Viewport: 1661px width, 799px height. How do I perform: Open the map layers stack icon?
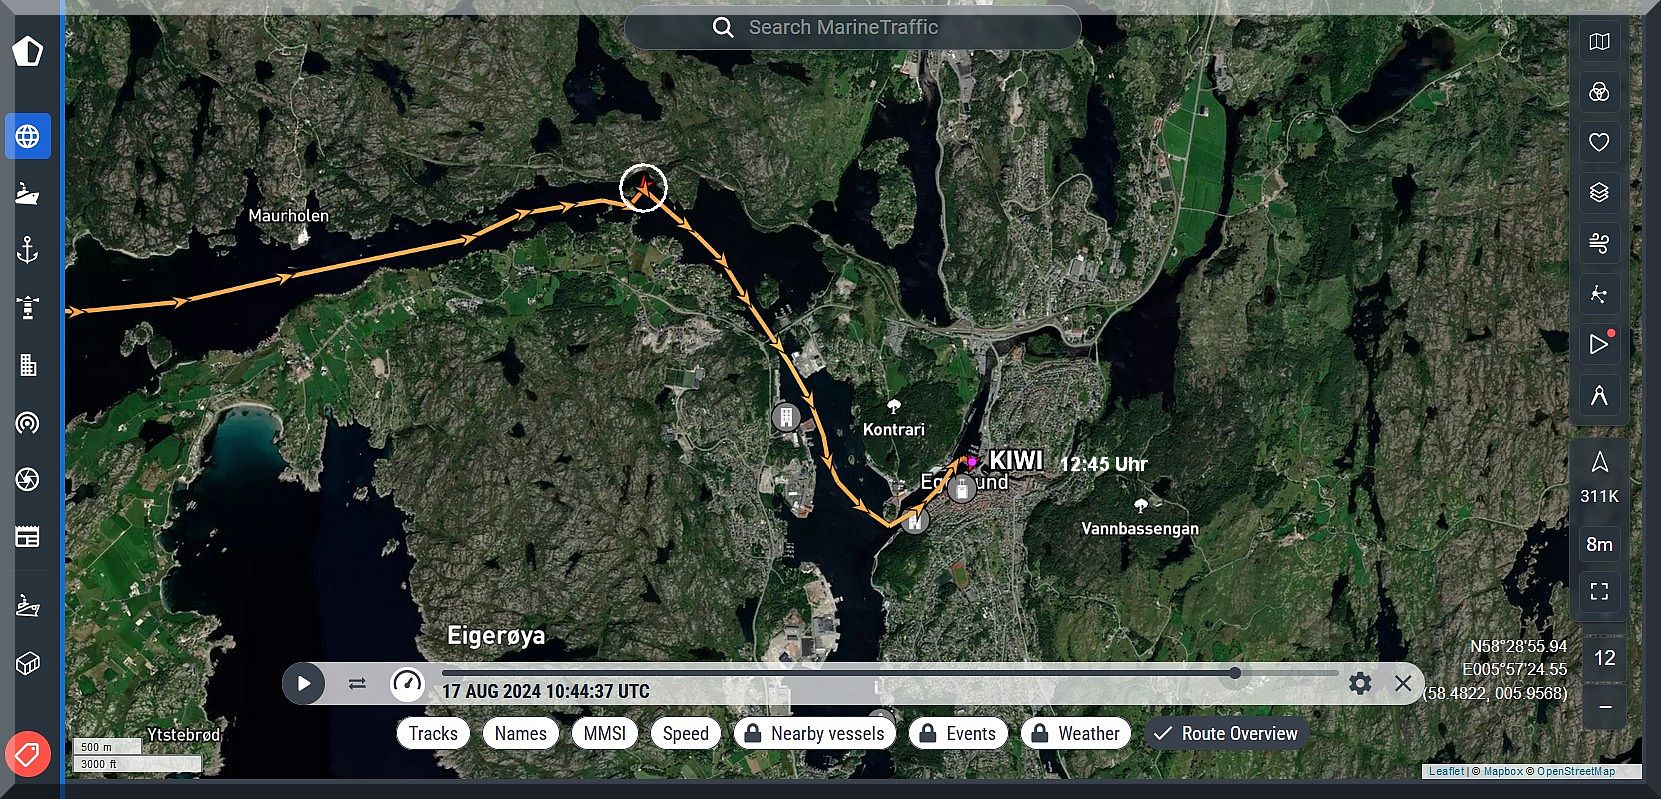click(1599, 192)
